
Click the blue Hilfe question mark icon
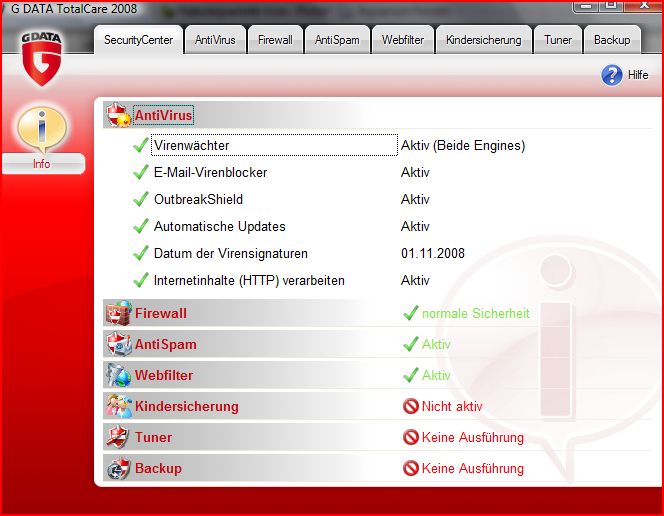pos(611,75)
